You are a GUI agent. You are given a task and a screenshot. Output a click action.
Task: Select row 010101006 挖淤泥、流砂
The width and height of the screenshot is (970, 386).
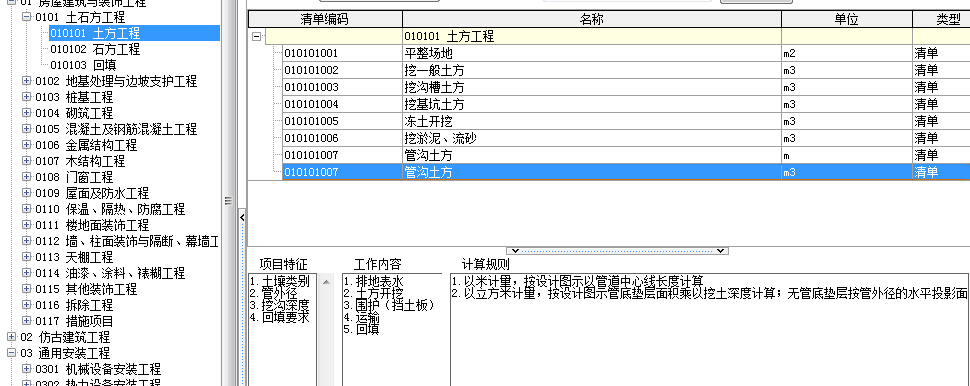[626, 138]
